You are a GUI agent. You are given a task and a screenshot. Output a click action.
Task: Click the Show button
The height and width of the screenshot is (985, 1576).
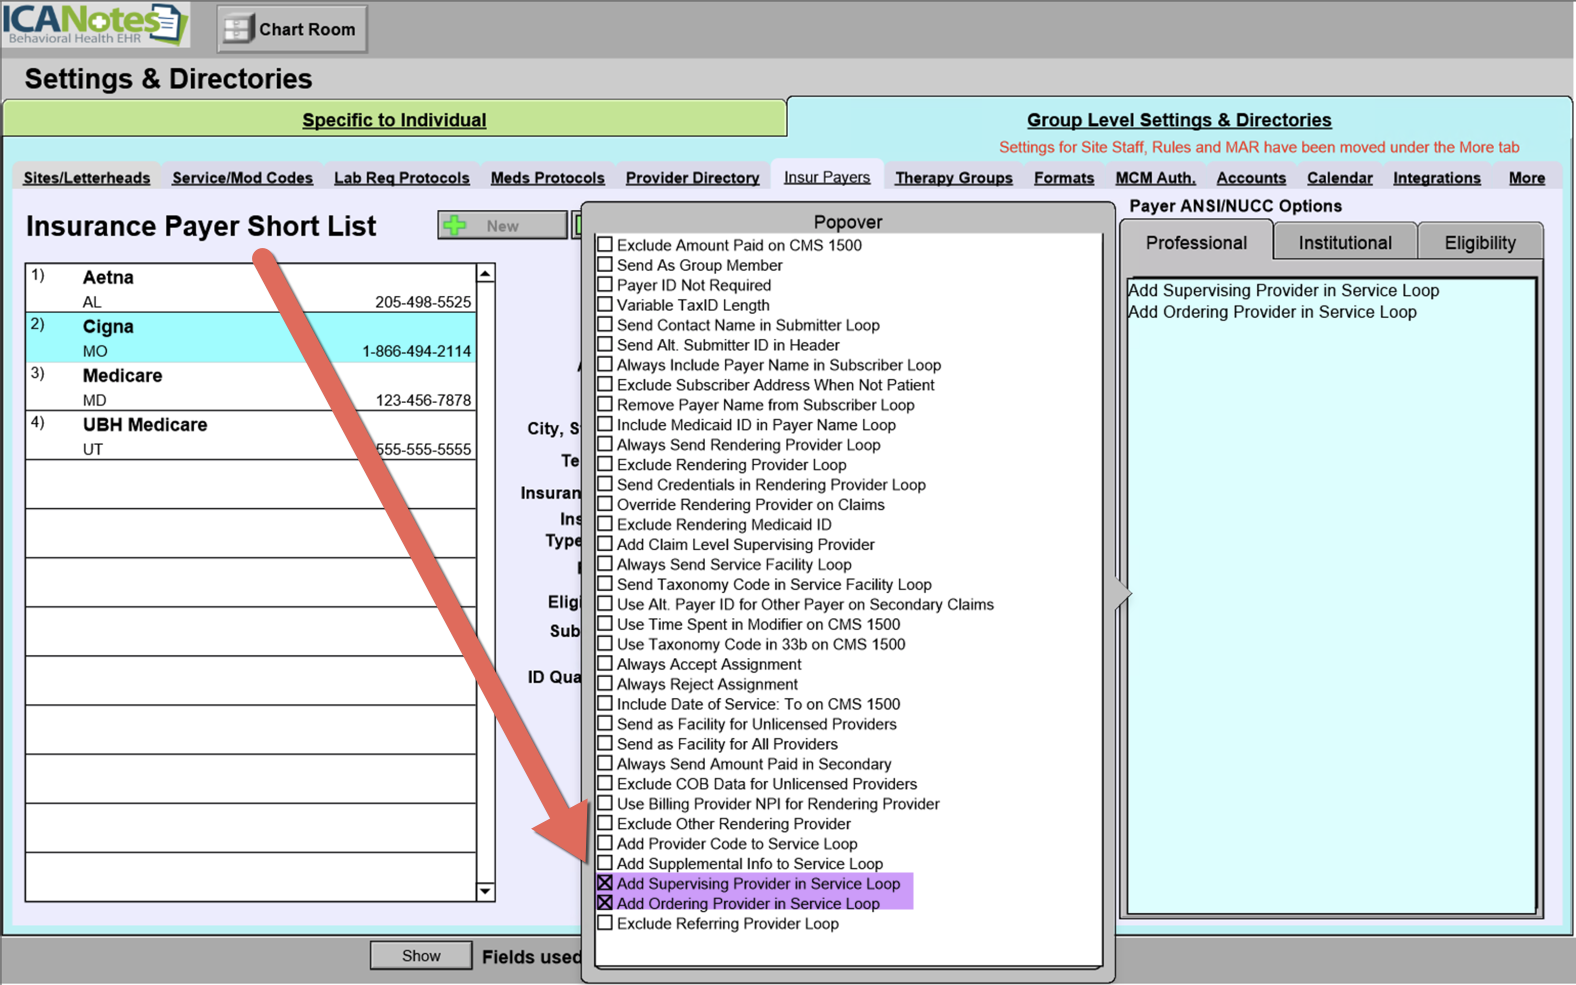coord(421,956)
